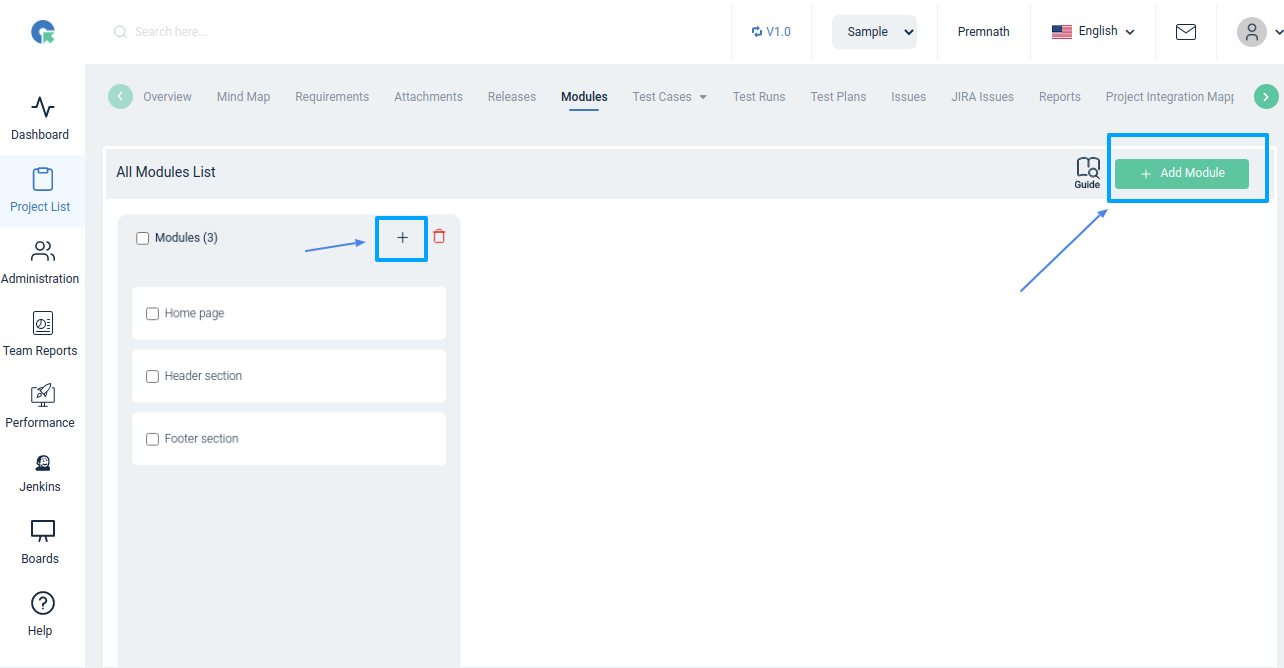1284x668 pixels.
Task: Switch to the Releases tab
Action: coord(512,97)
